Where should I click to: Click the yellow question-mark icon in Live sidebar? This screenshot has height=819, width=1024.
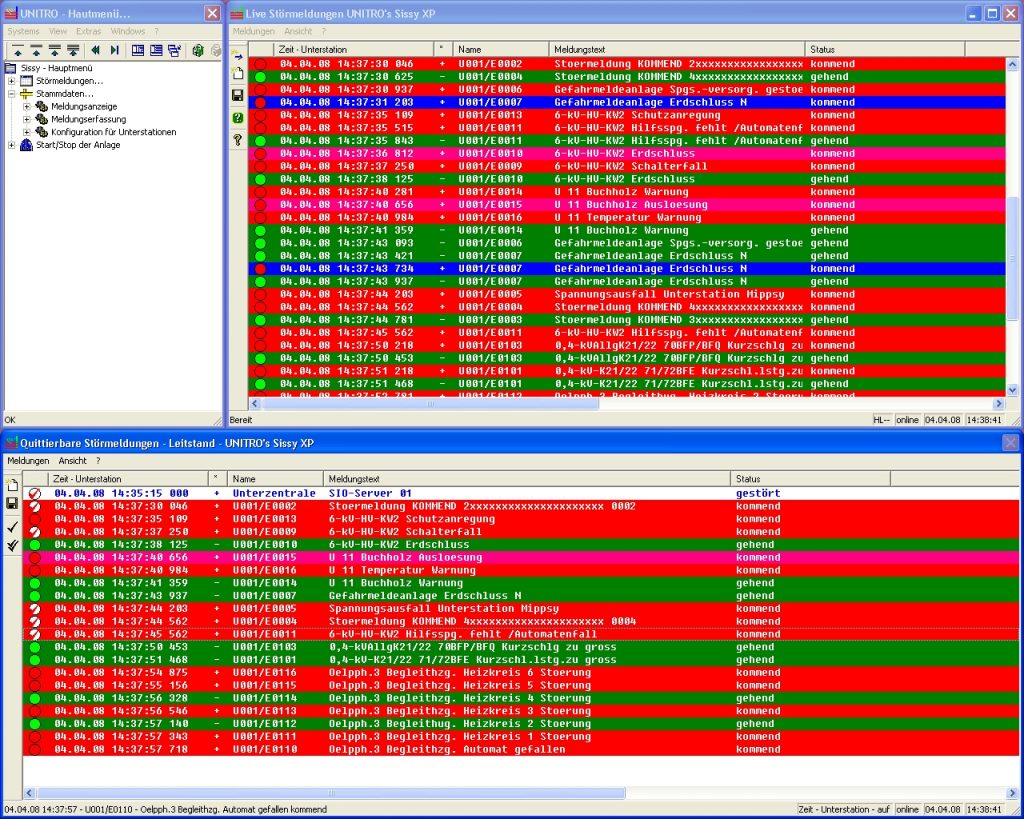tap(238, 139)
